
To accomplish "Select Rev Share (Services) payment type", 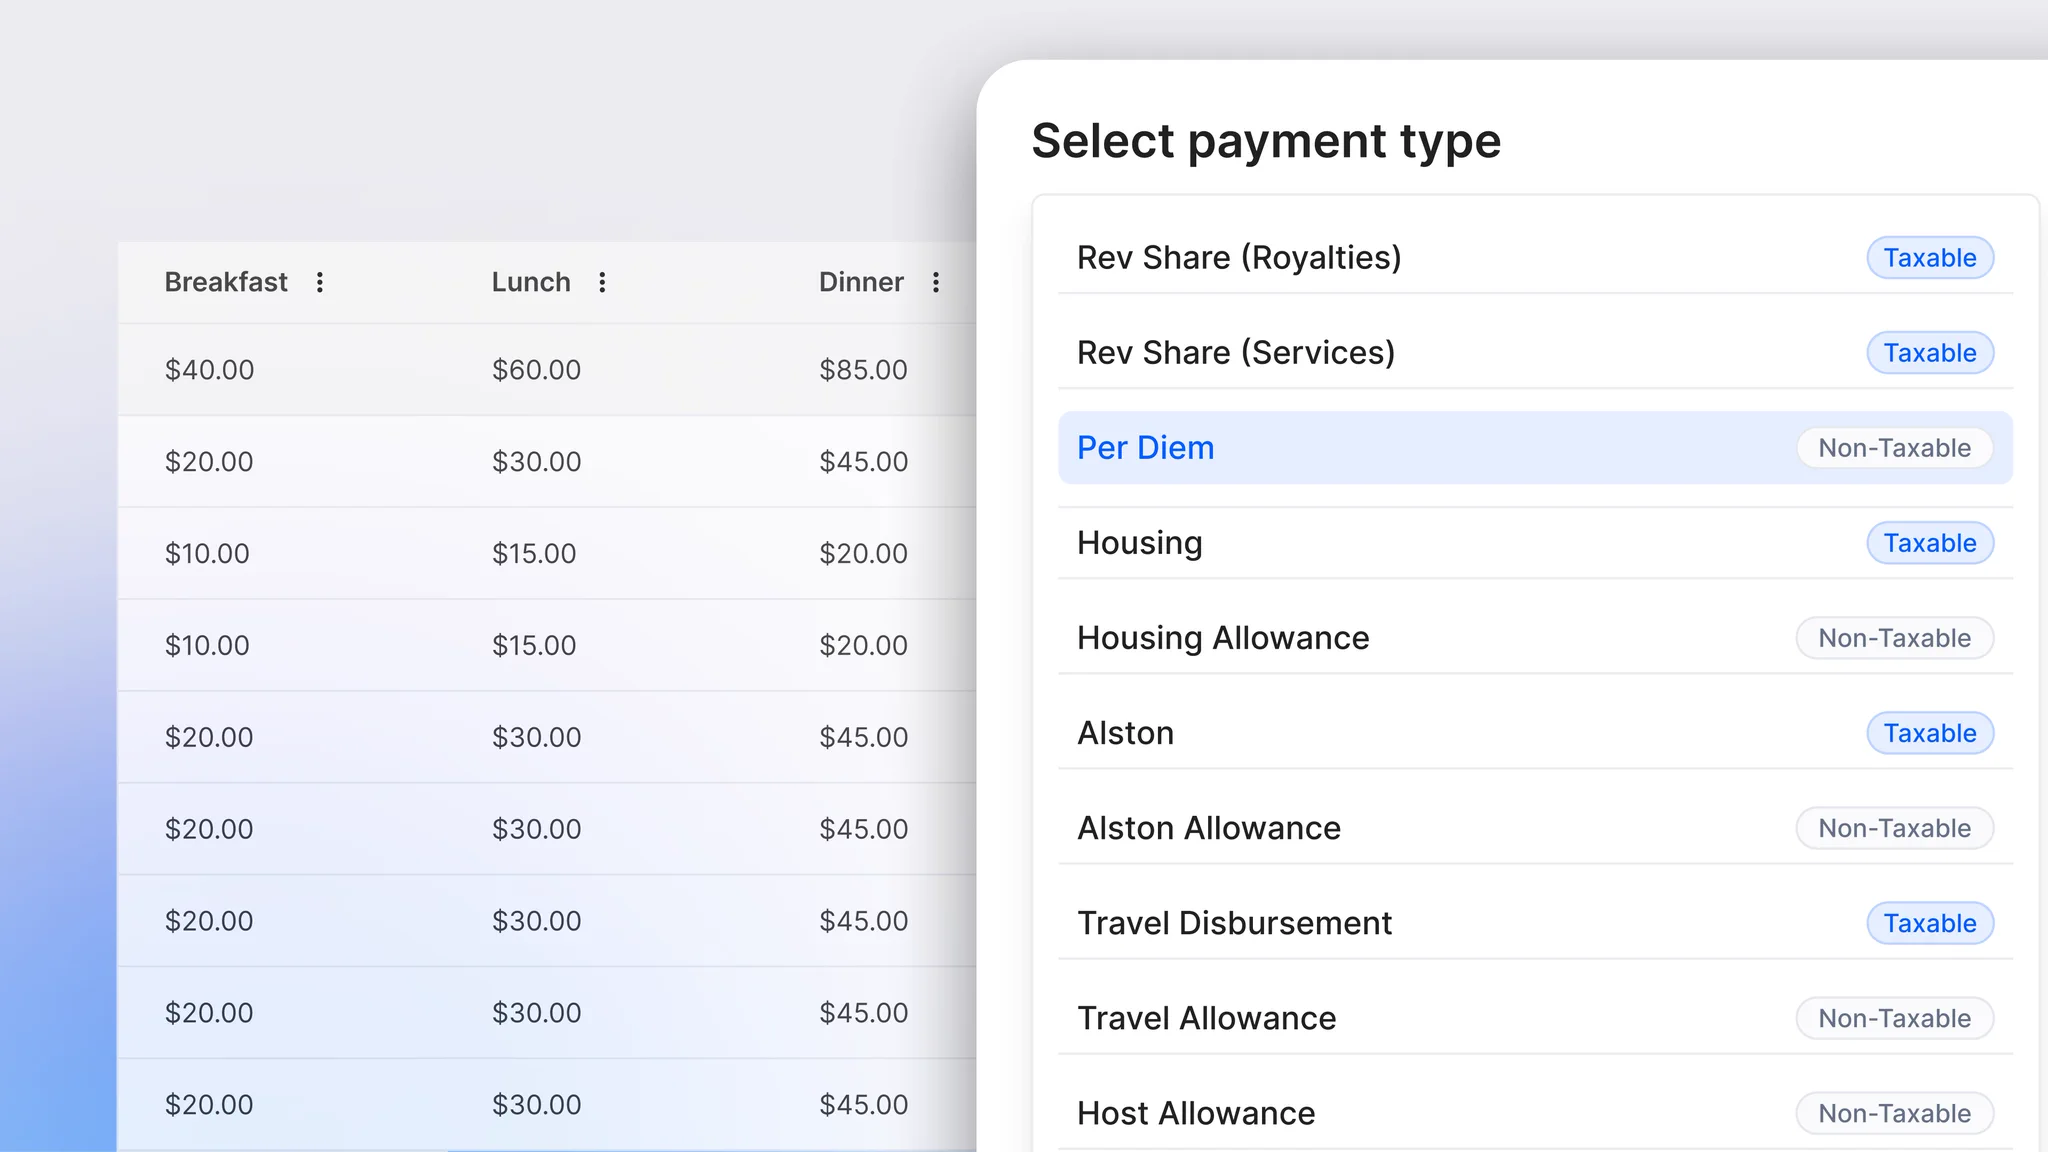I will [x=1535, y=353].
